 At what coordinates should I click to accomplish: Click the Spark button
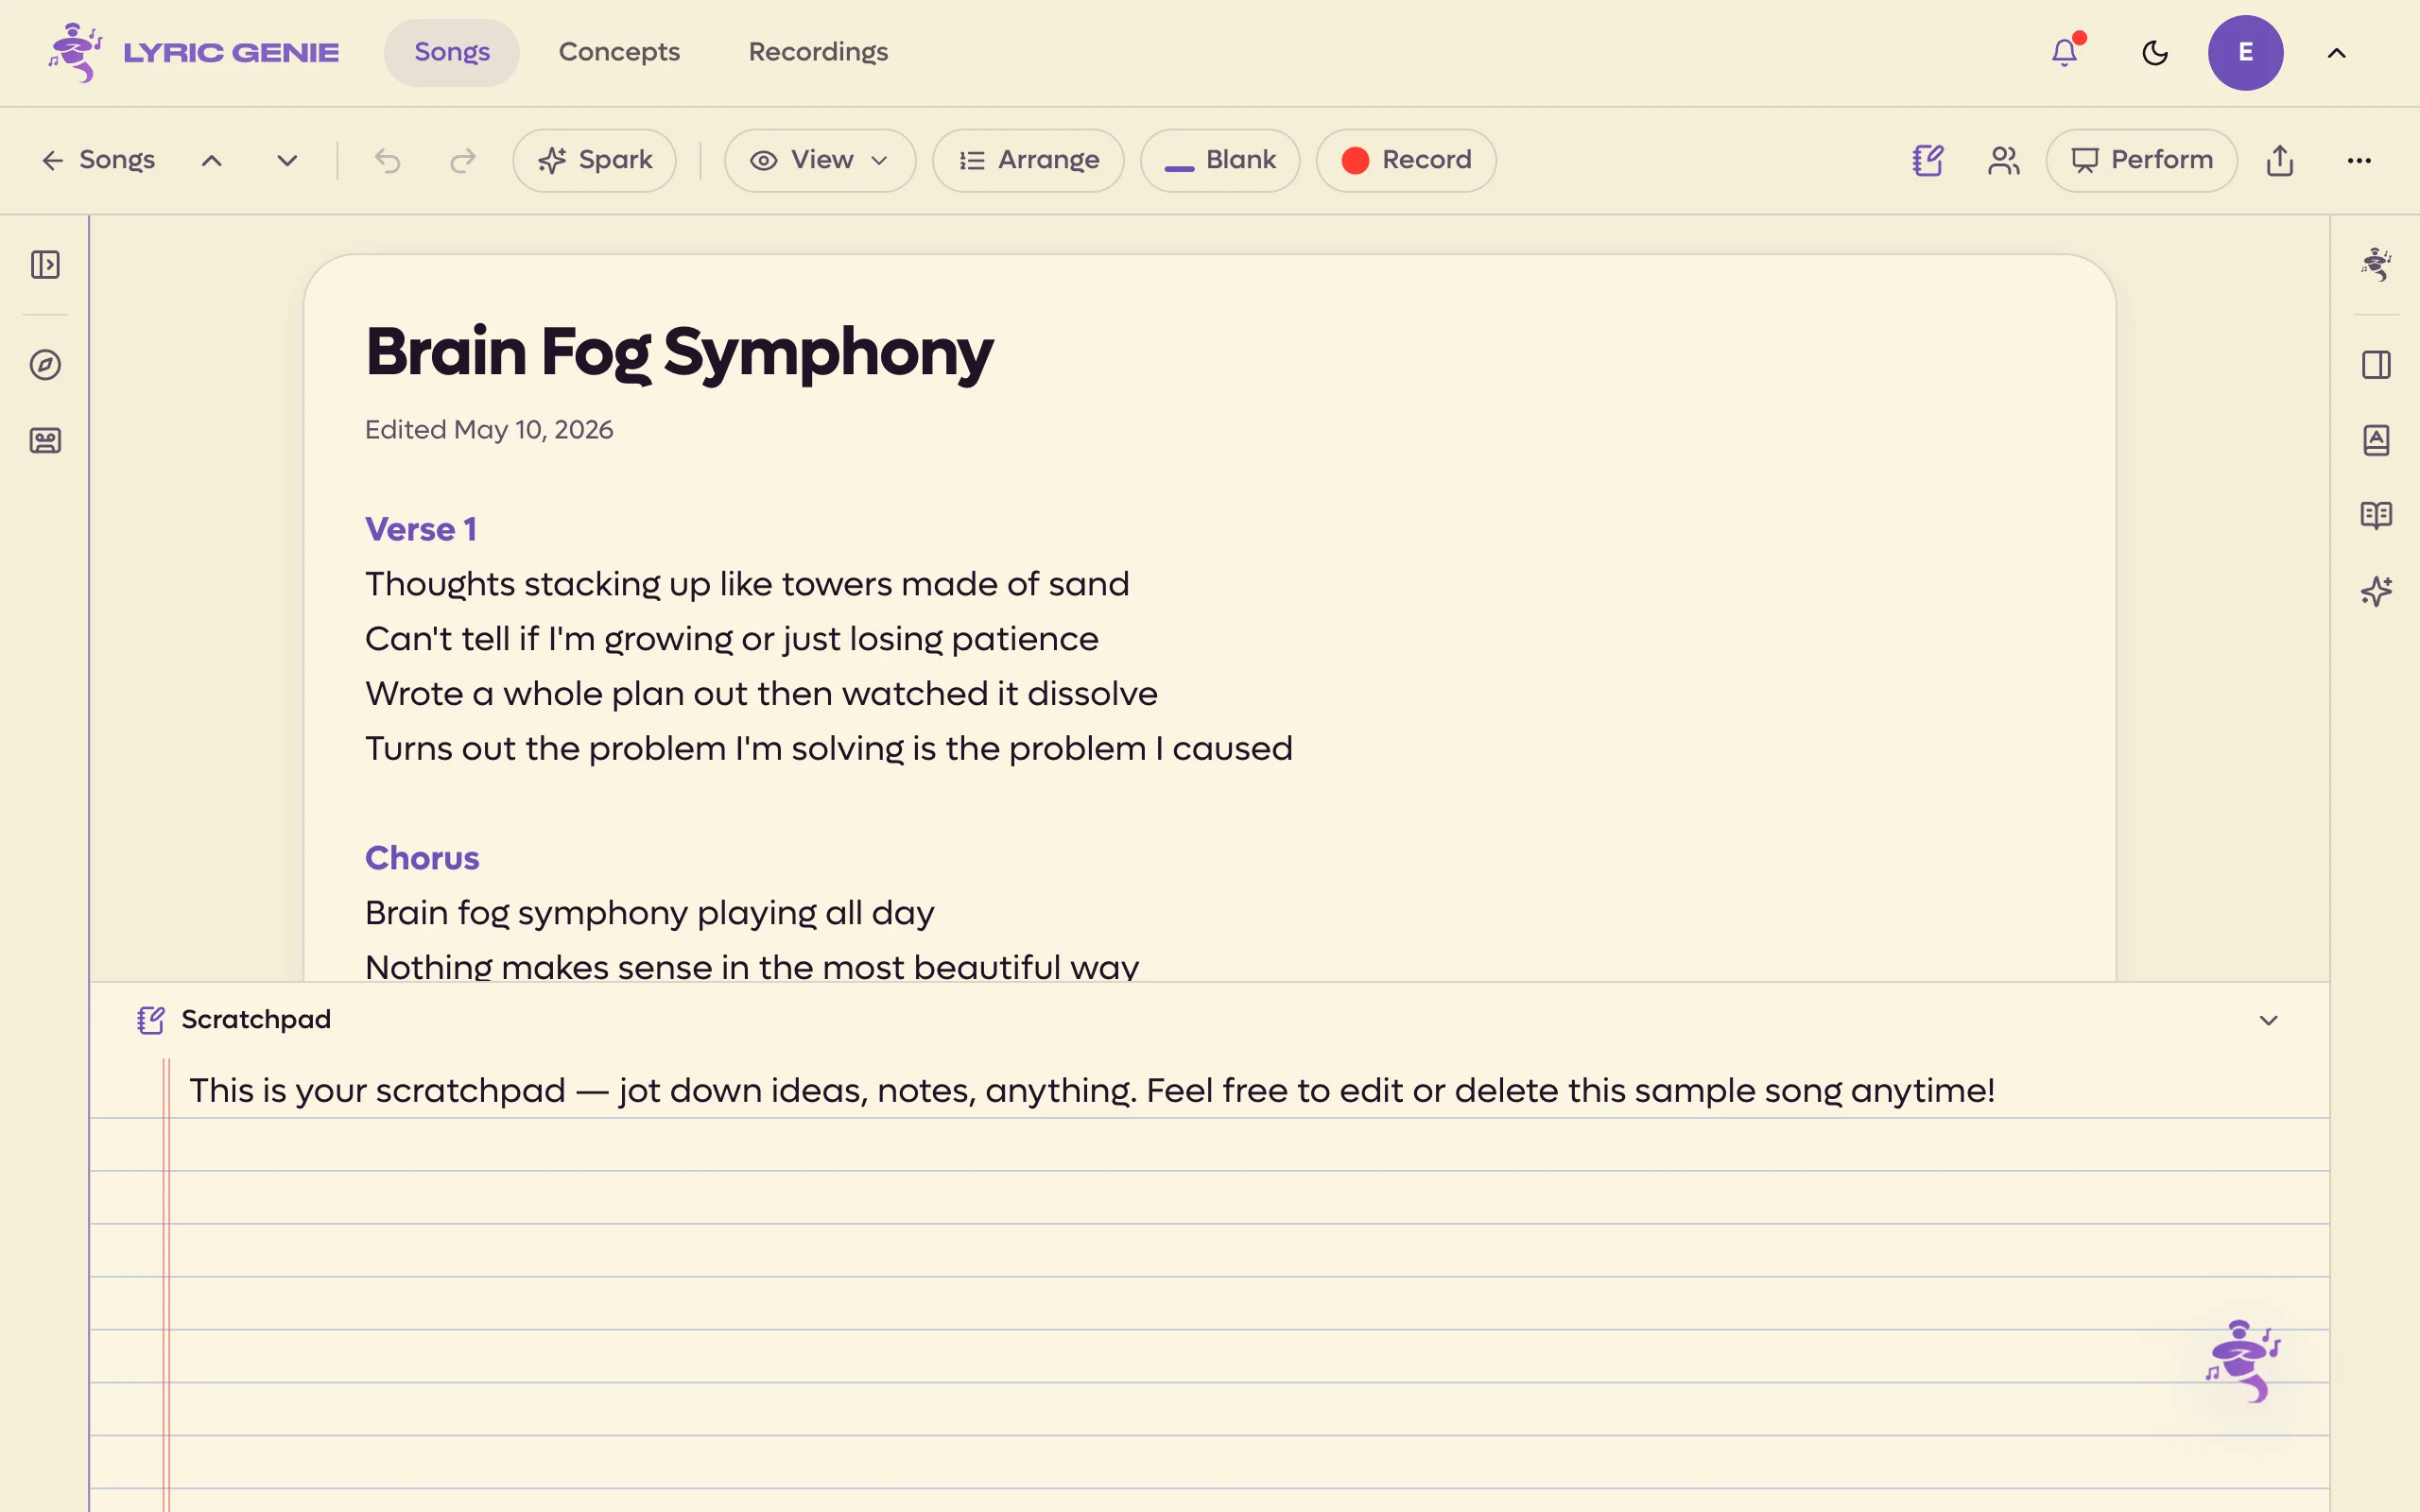point(594,160)
